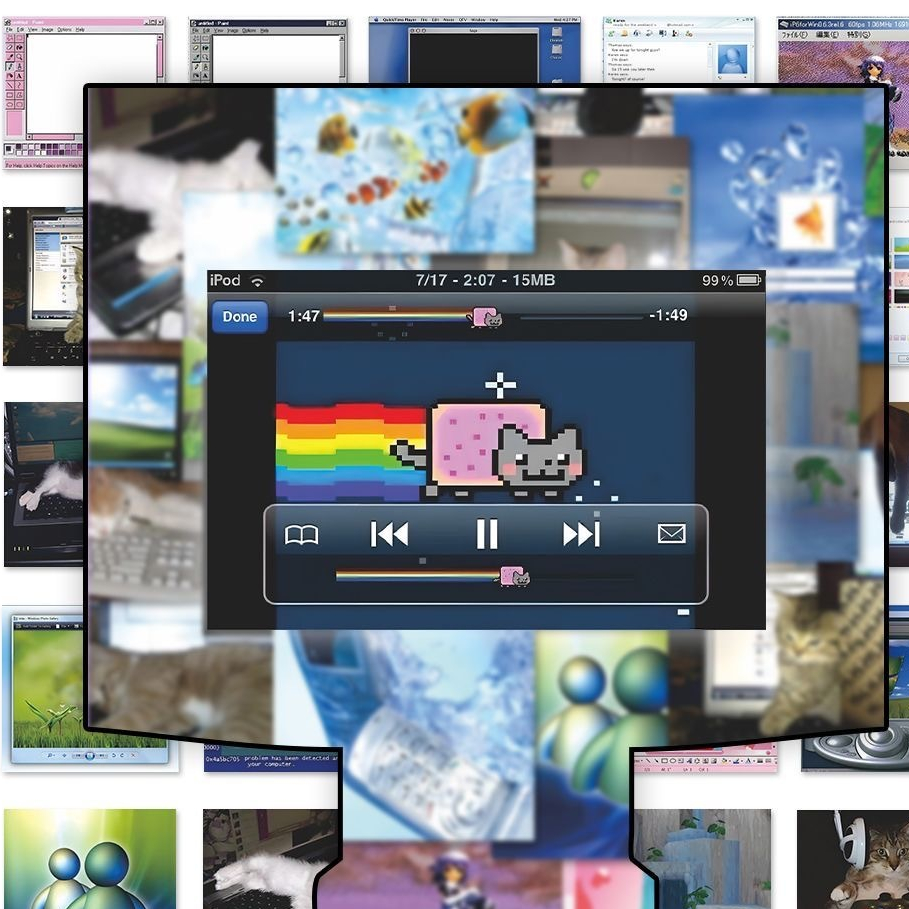Open 編集(E) menu in iP6 window
909x909 pixels.
tap(827, 34)
